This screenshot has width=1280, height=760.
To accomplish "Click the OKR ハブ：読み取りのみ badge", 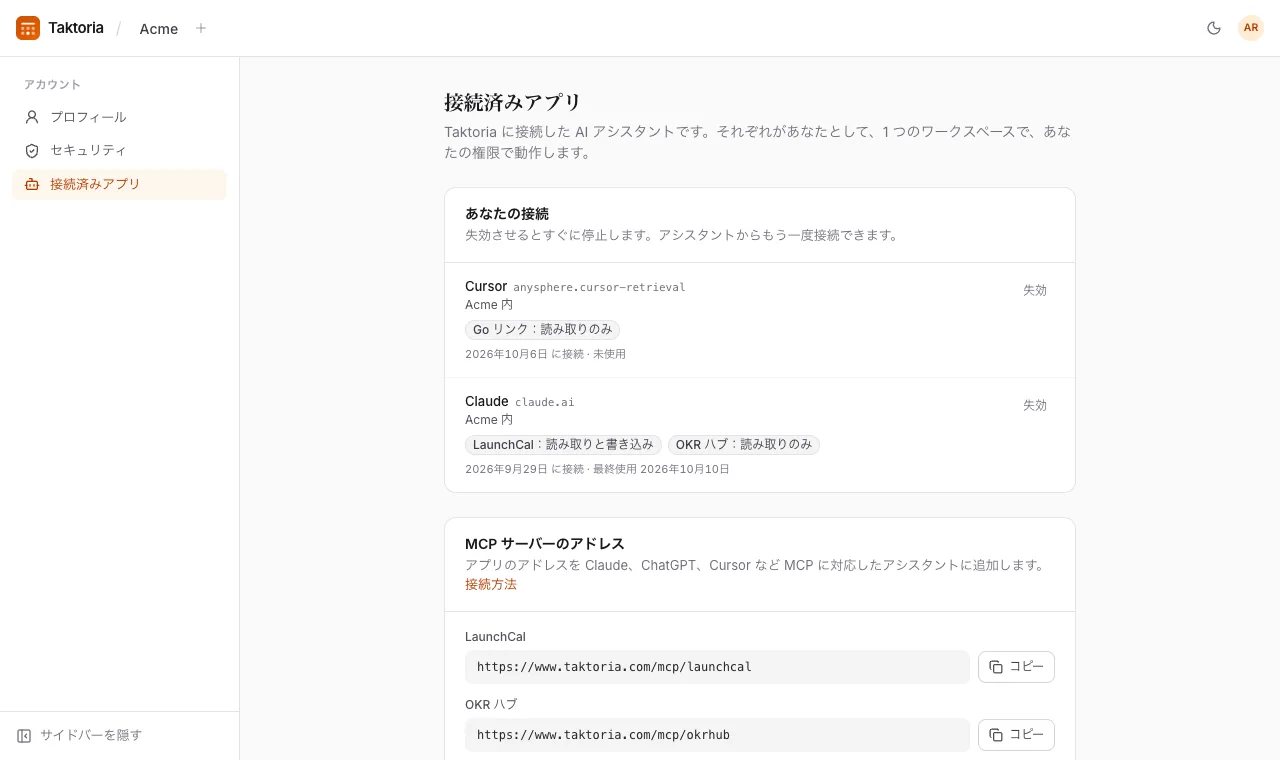I will pos(744,444).
